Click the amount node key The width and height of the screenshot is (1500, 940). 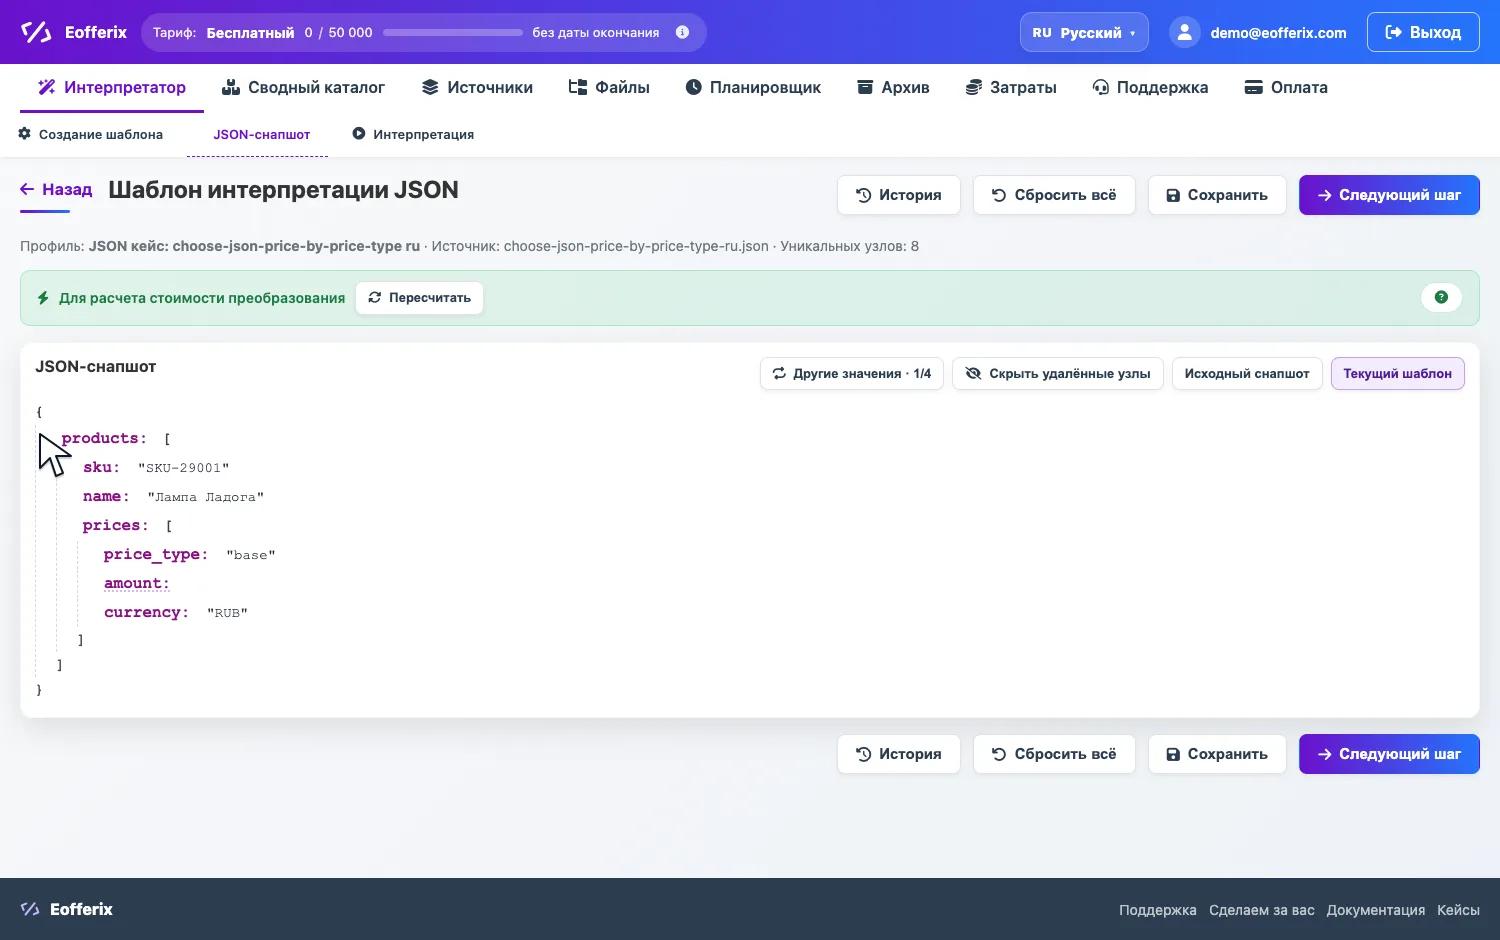click(137, 583)
